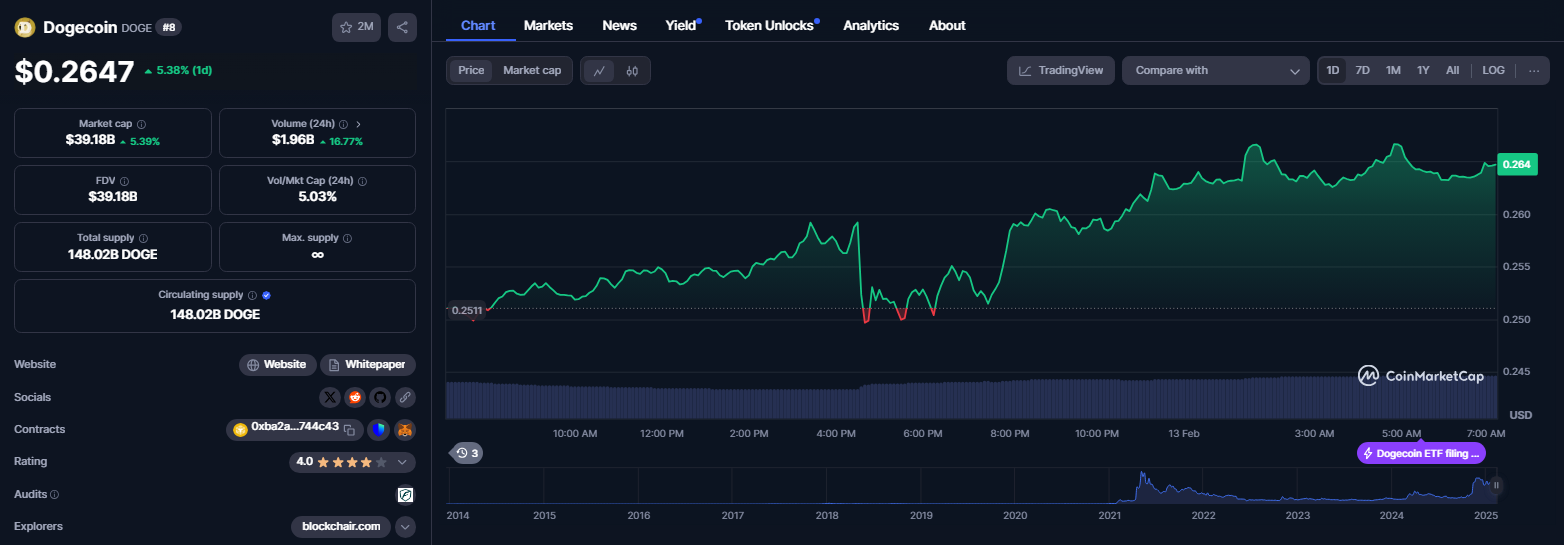Open the Chart tab
This screenshot has width=1564, height=545.
click(478, 25)
